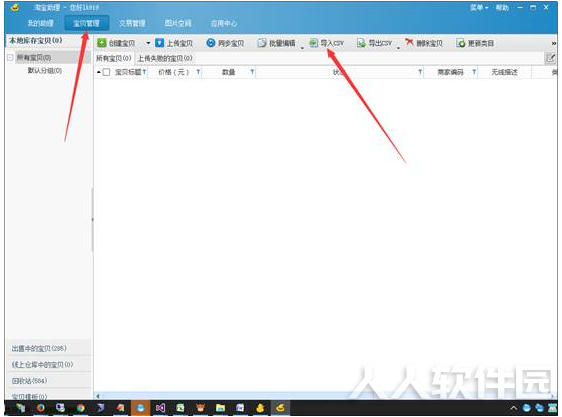The height and width of the screenshot is (417, 562).
Task: Click the 导出CSV export icon
Action: [361, 43]
